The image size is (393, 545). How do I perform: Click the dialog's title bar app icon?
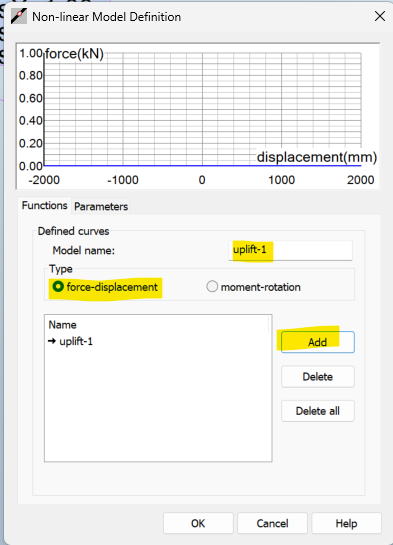click(x=19, y=16)
